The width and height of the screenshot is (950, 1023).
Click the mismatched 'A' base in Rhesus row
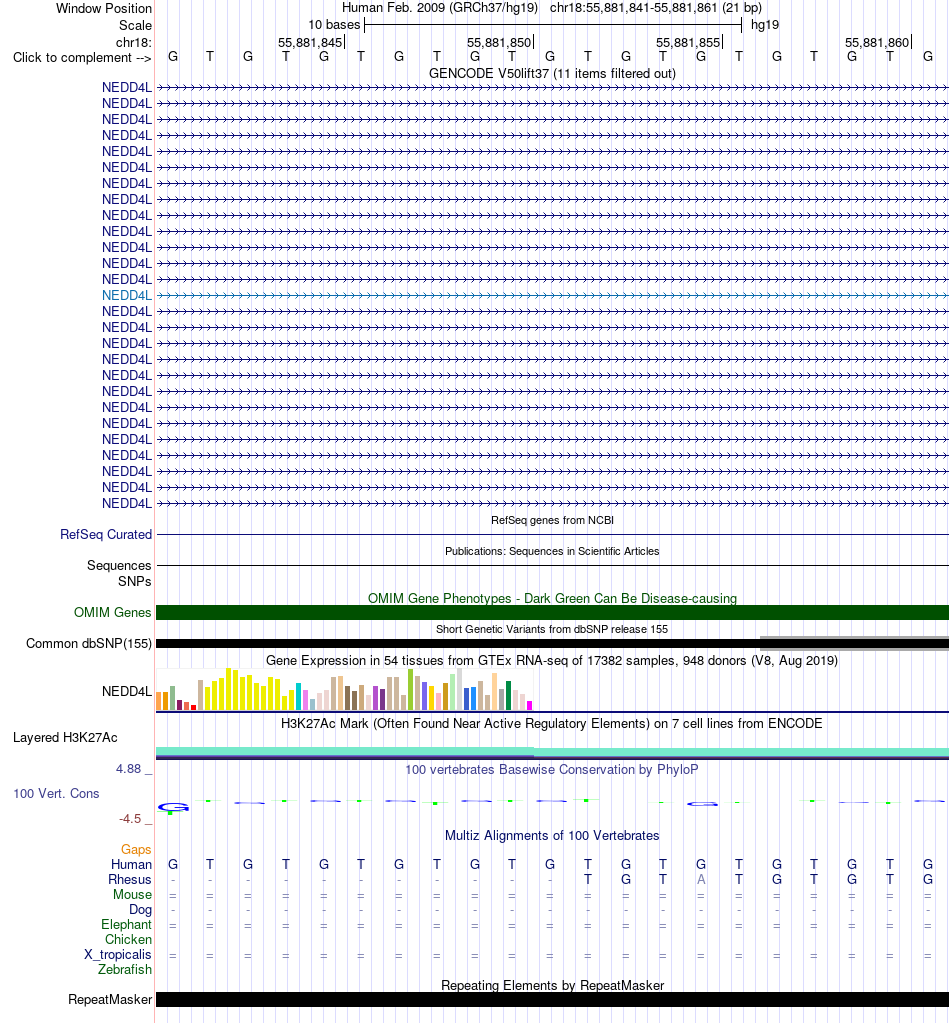(x=701, y=879)
